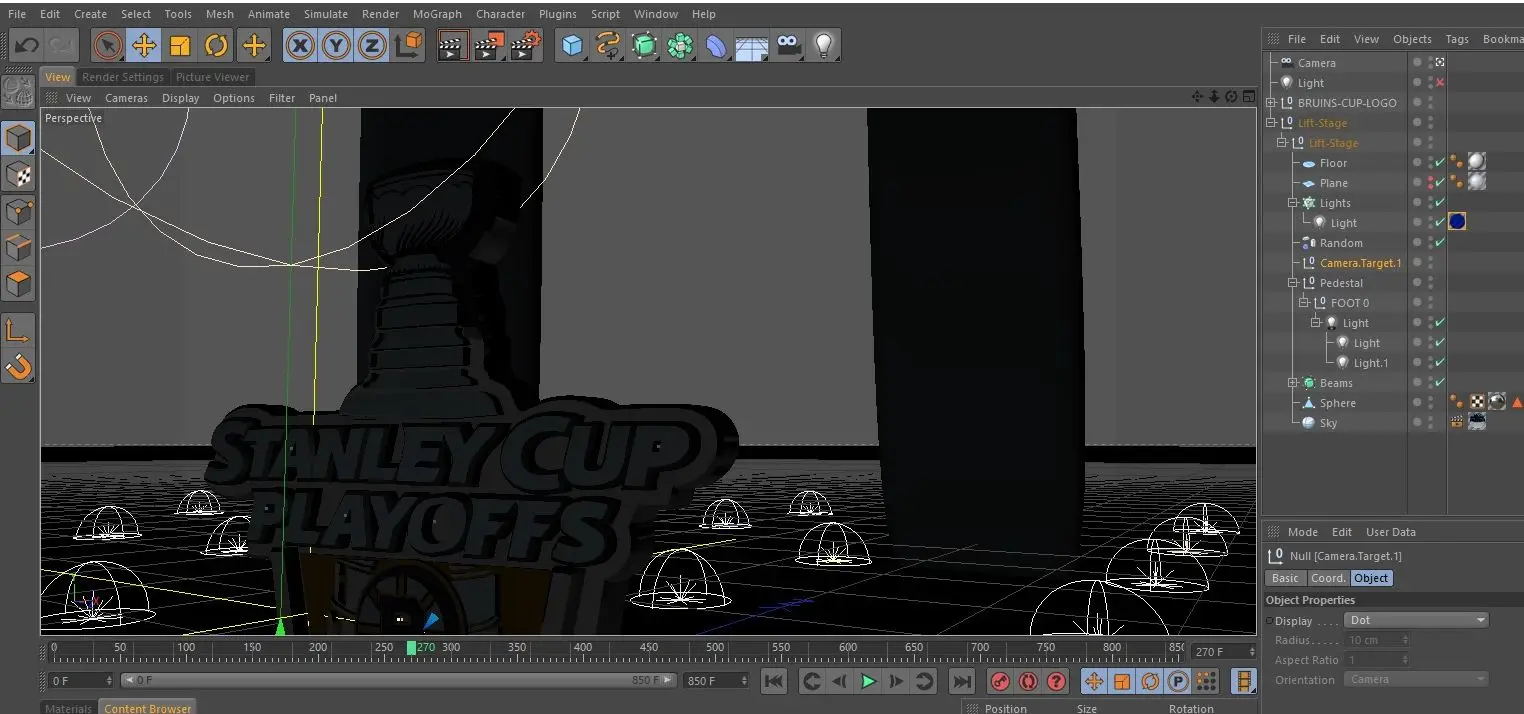
Task: Switch to the Basic attribute tab
Action: pos(1285,578)
